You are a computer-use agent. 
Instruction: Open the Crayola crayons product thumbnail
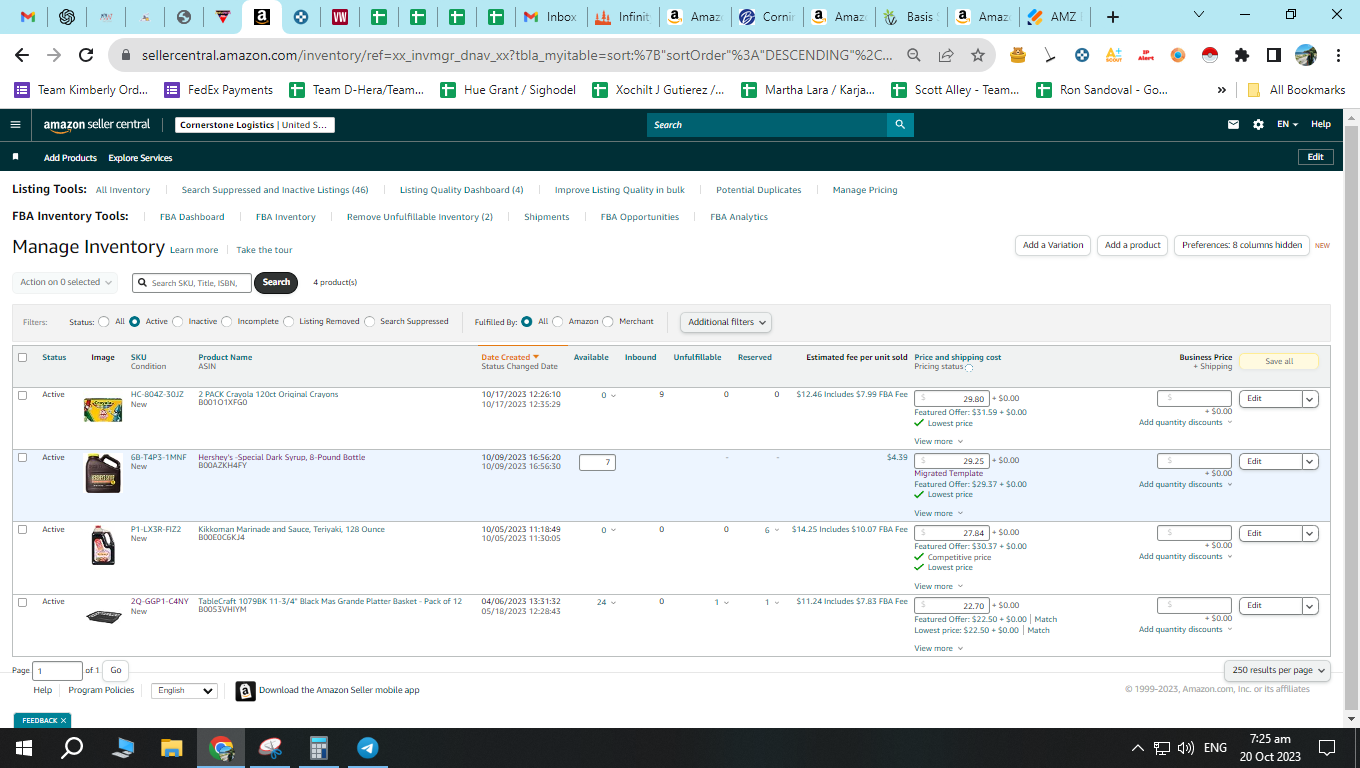click(x=103, y=409)
